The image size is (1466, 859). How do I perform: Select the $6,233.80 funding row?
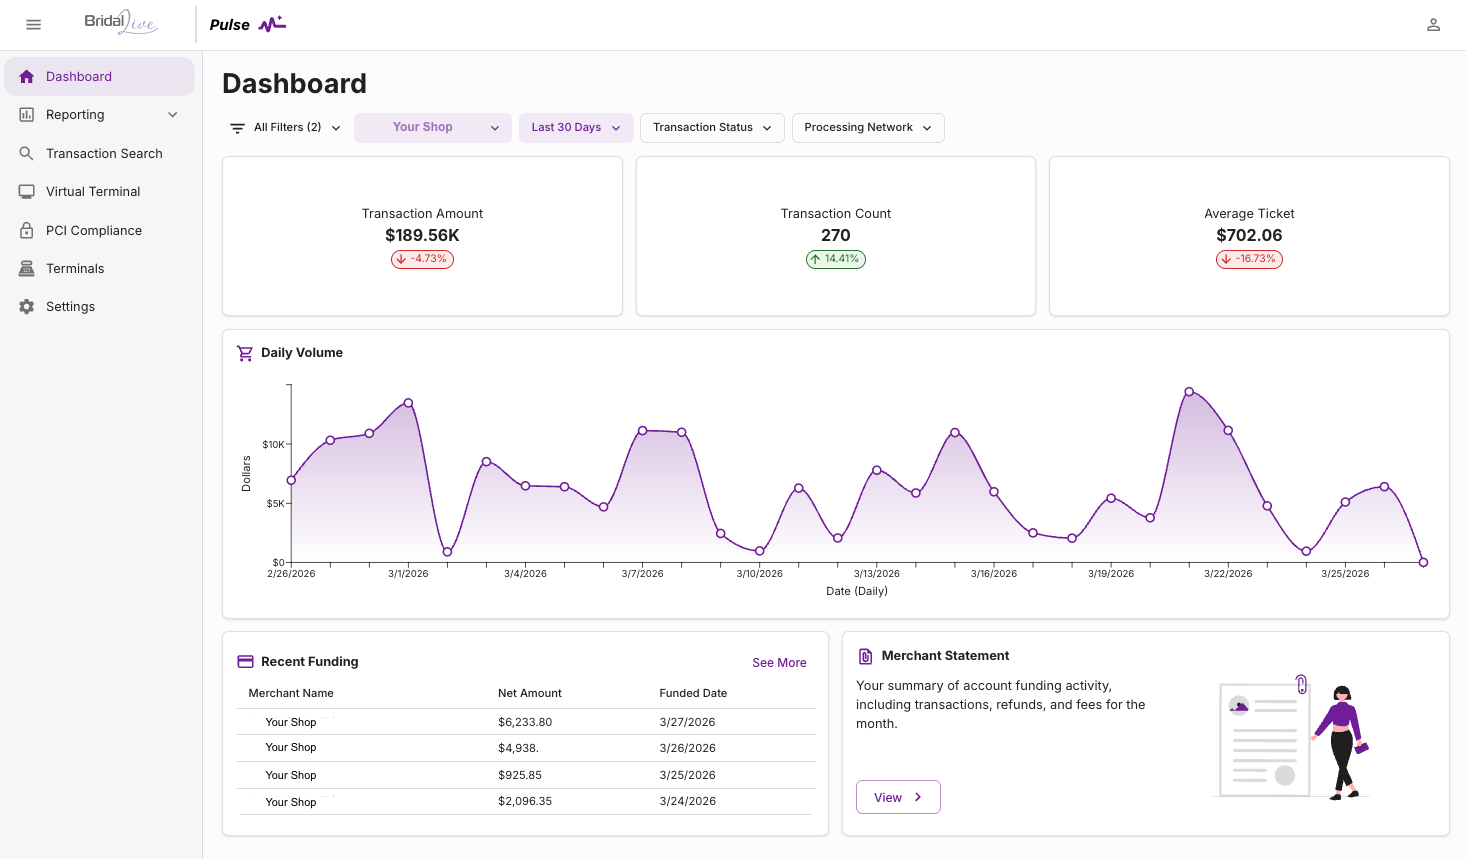pyautogui.click(x=525, y=722)
